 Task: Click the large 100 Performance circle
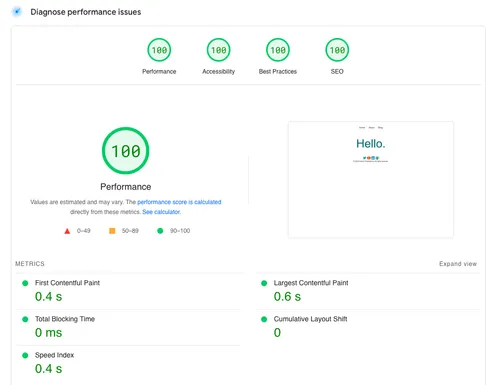coord(126,151)
